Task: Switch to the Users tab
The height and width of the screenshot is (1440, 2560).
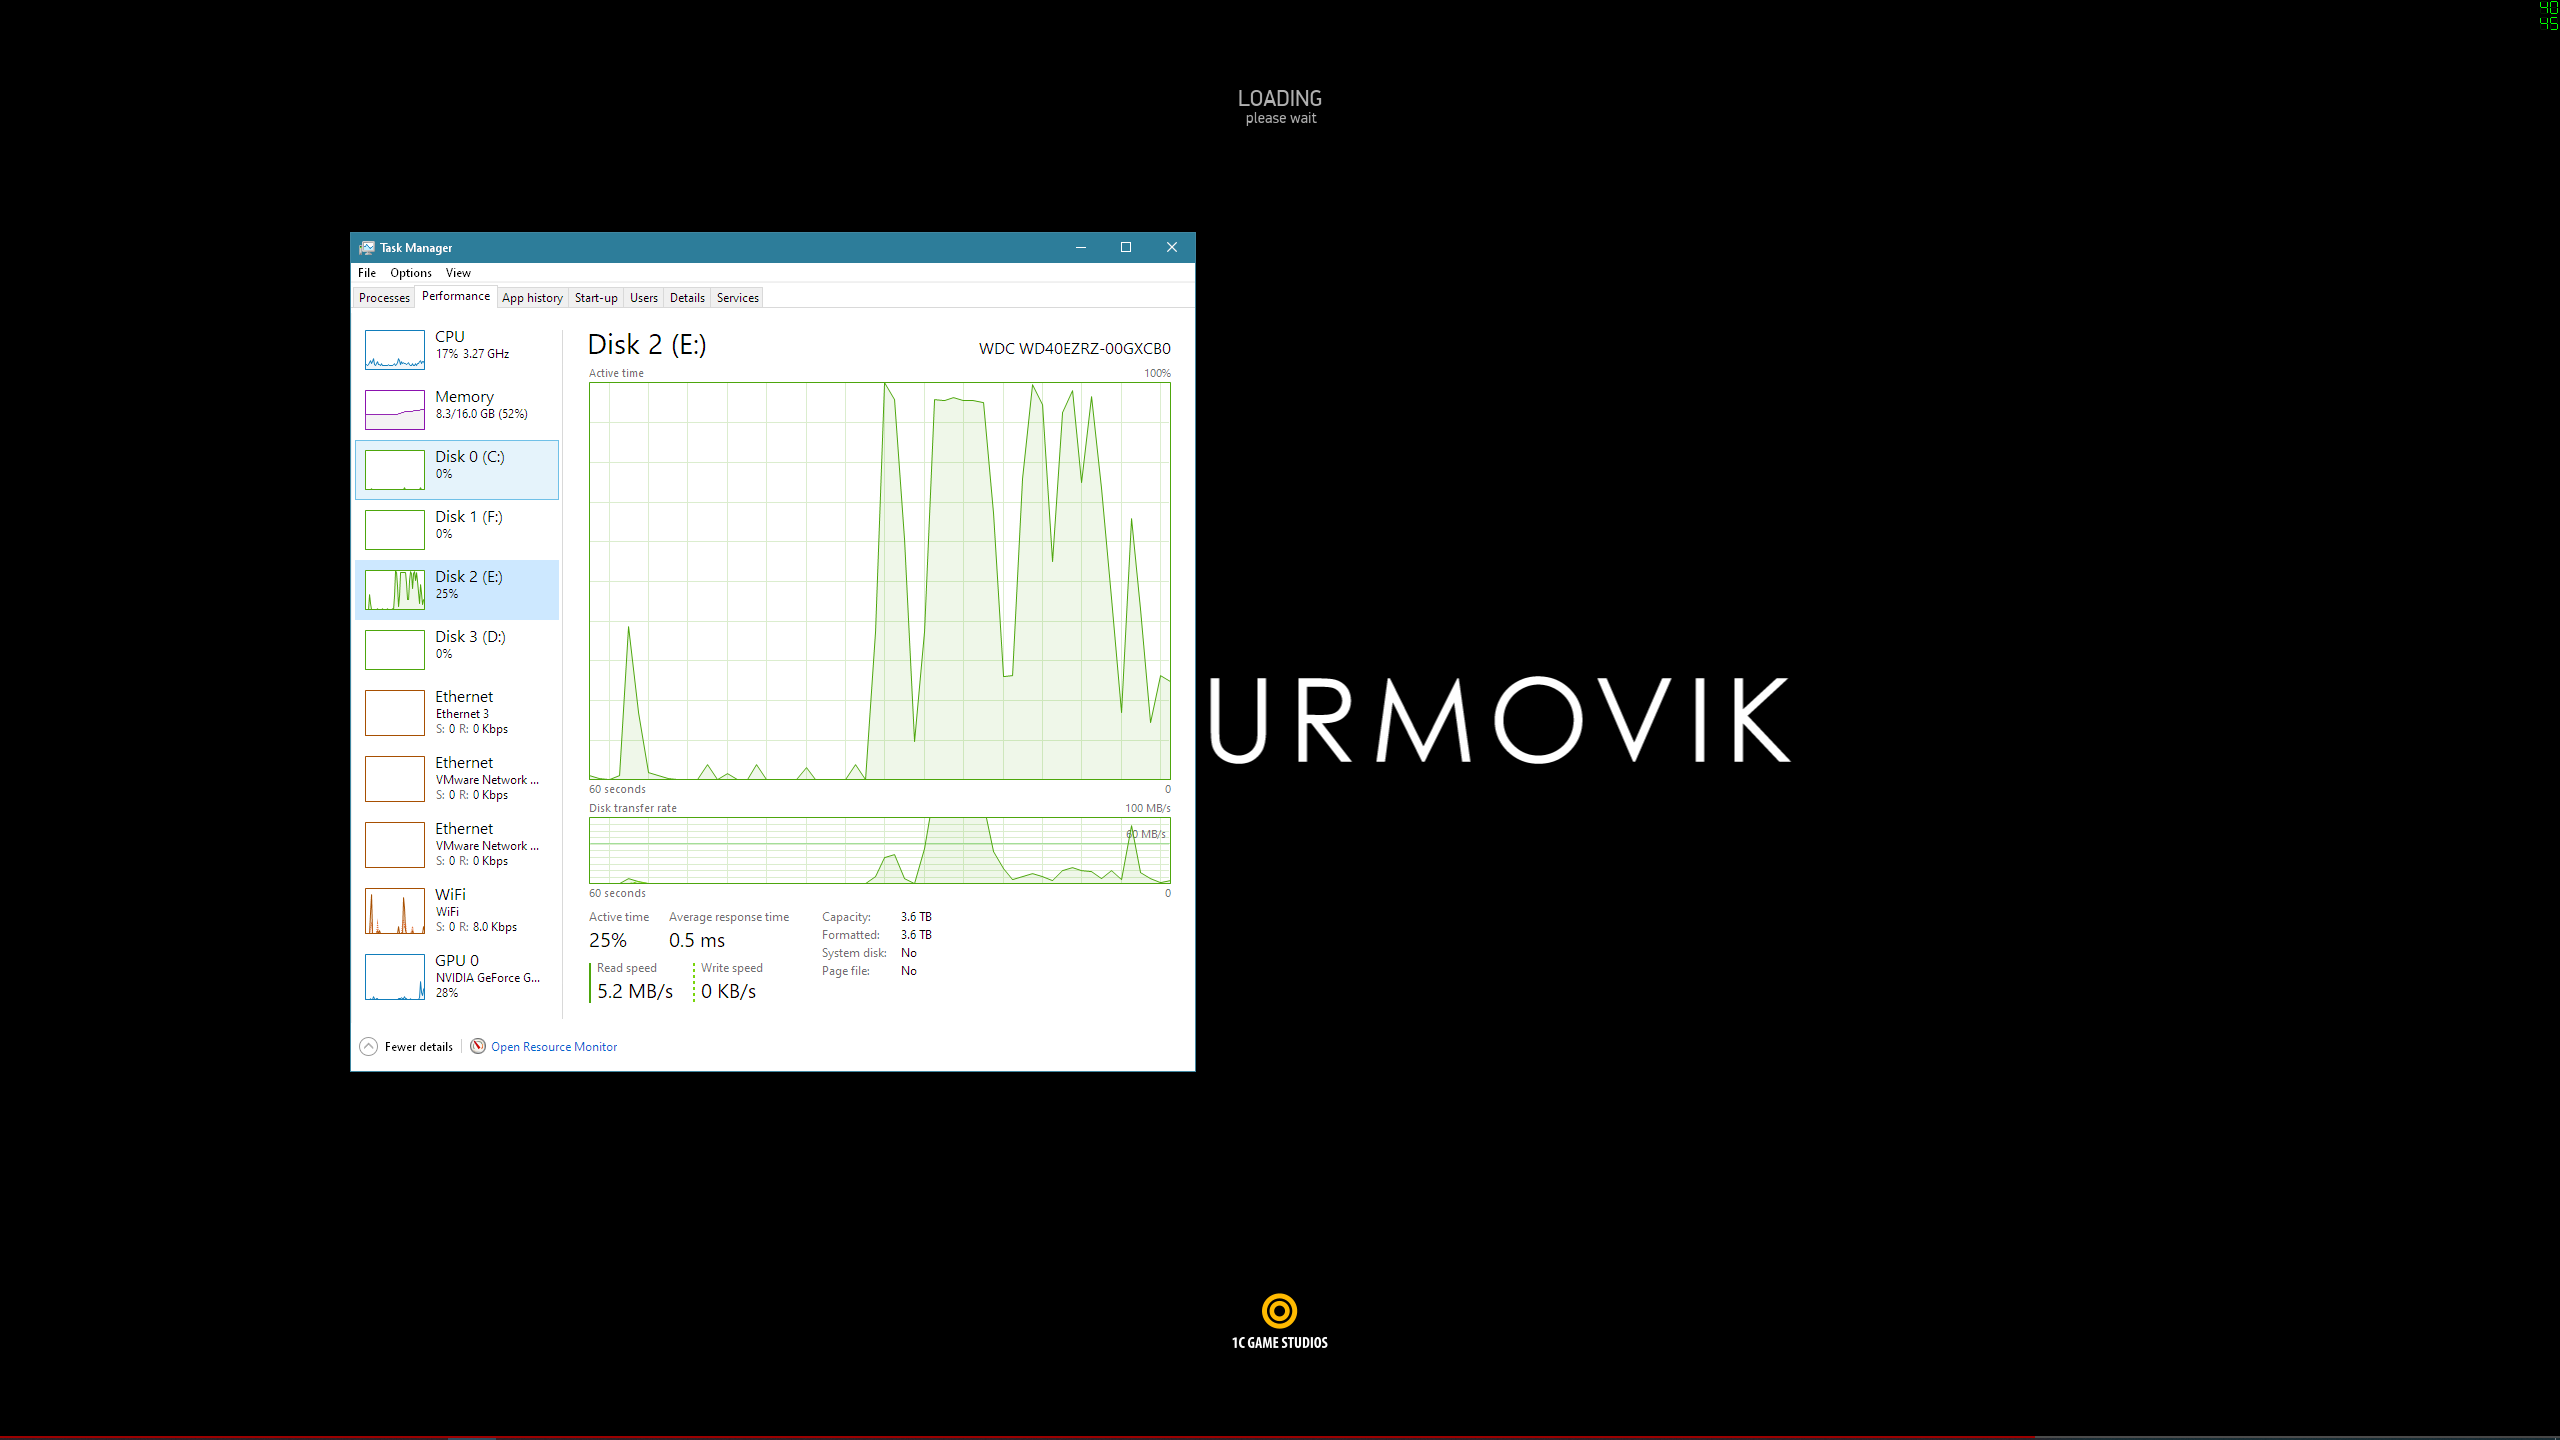Action: coord(644,298)
